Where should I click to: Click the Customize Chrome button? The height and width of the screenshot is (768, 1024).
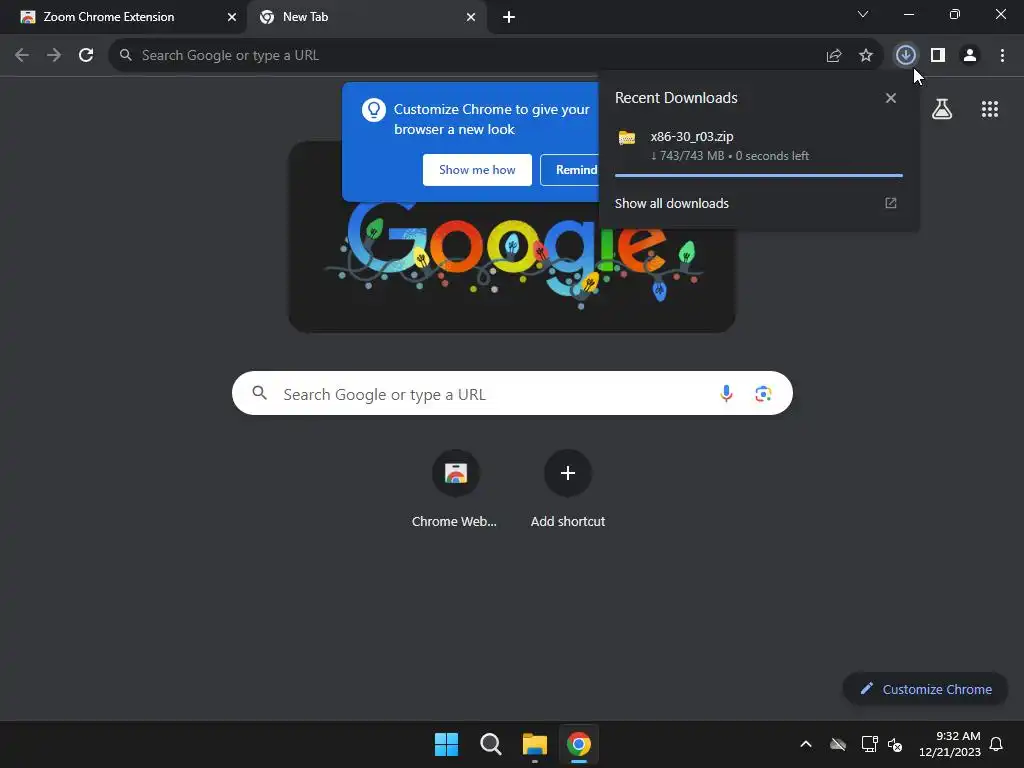pyautogui.click(x=926, y=689)
